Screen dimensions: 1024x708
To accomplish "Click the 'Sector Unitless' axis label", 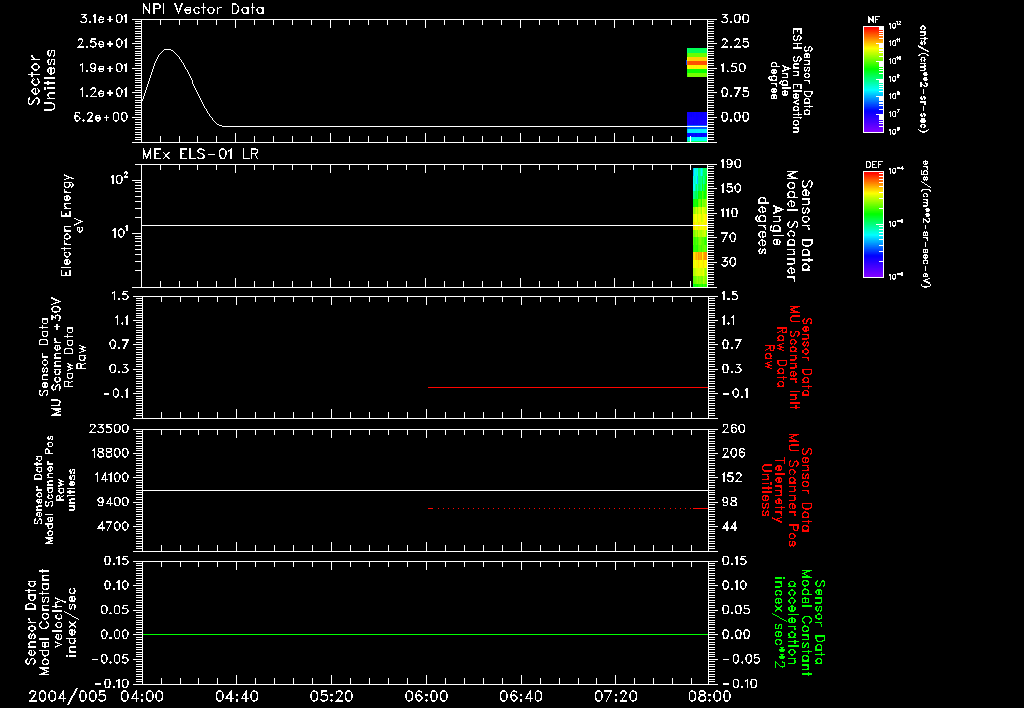I will (x=42, y=80).
